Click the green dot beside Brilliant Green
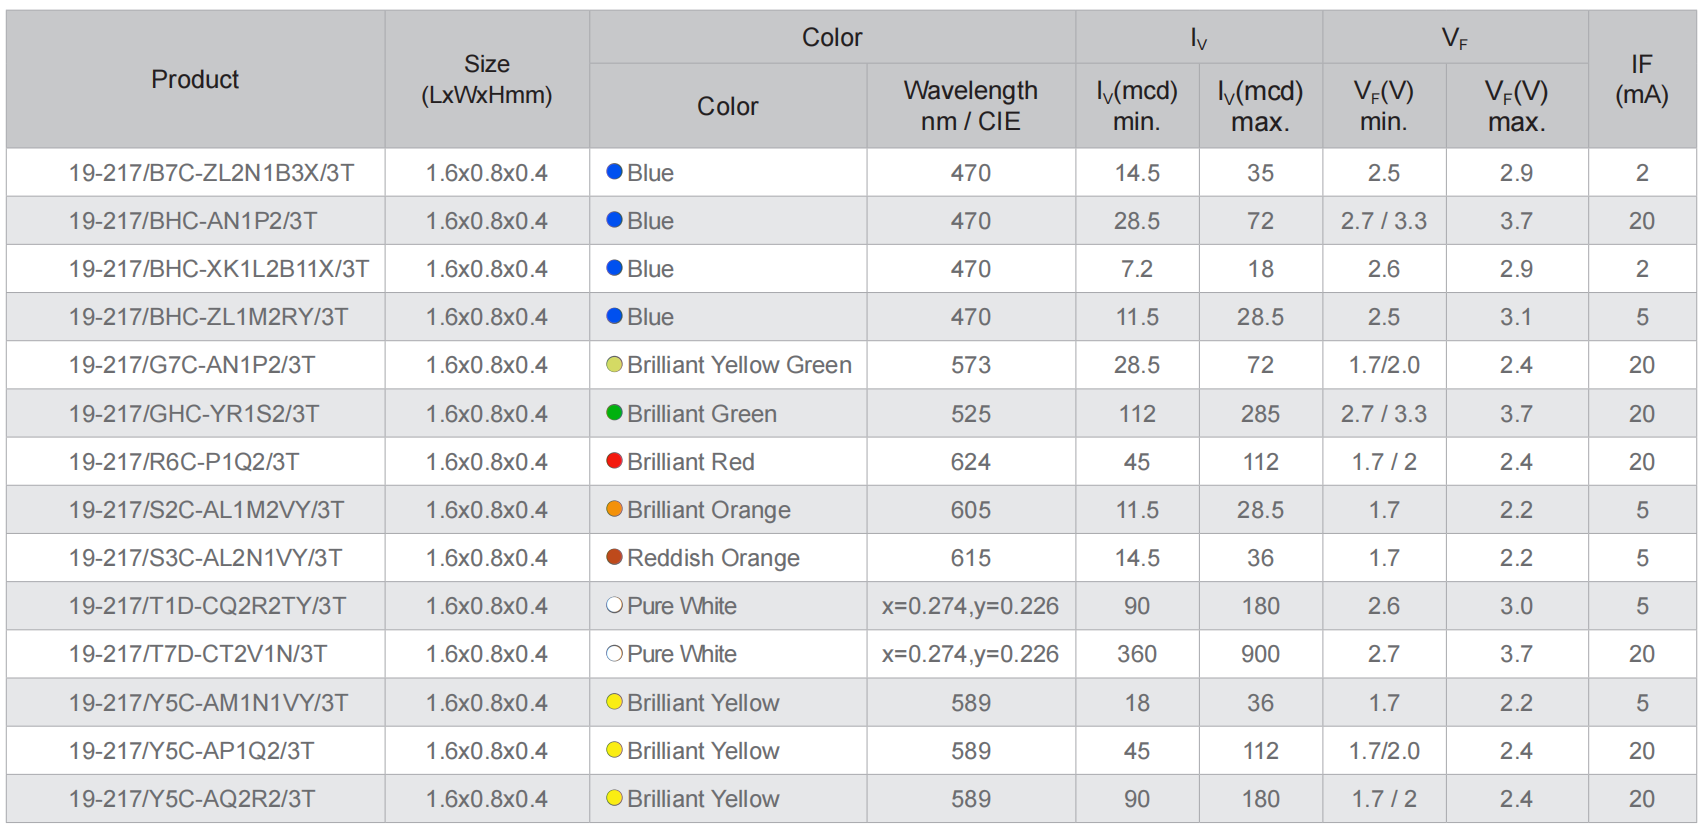This screenshot has height=830, width=1706. [x=615, y=413]
